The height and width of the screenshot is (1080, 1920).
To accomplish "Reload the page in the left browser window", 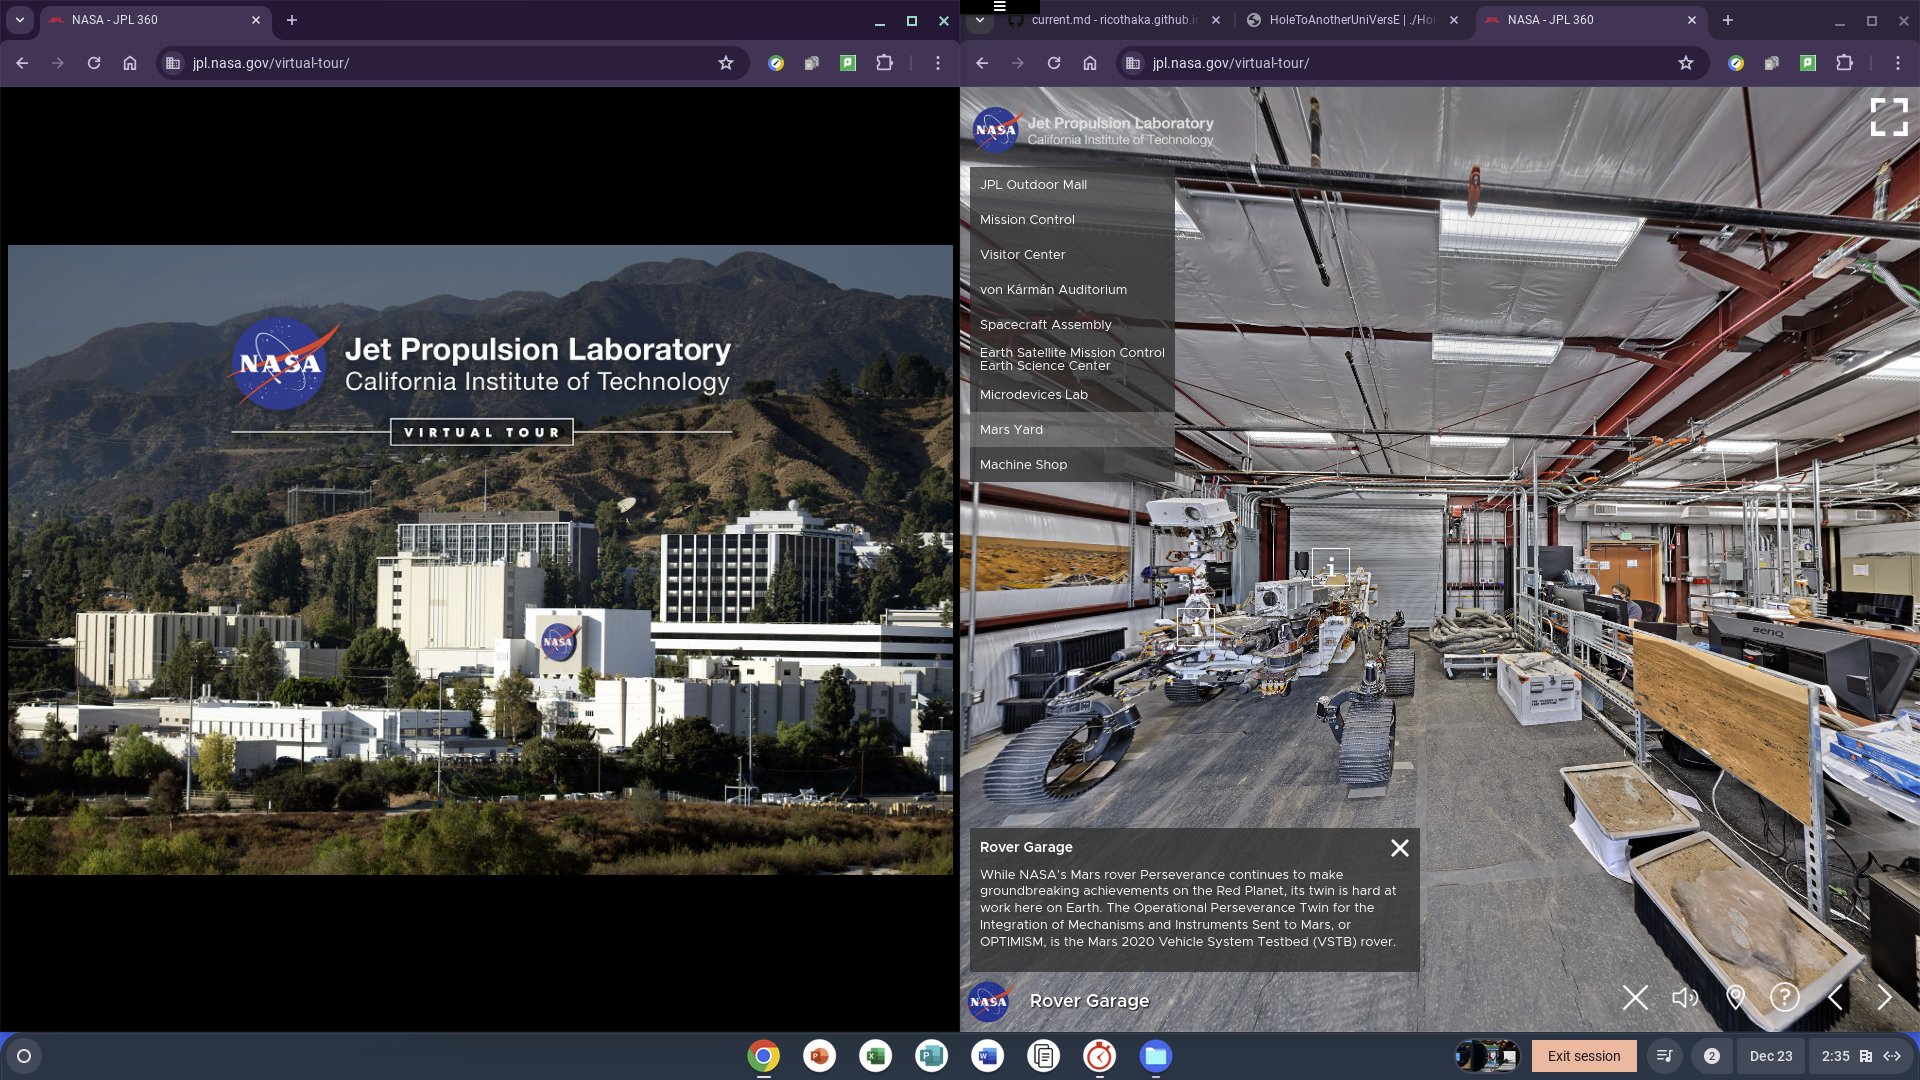I will pyautogui.click(x=94, y=63).
